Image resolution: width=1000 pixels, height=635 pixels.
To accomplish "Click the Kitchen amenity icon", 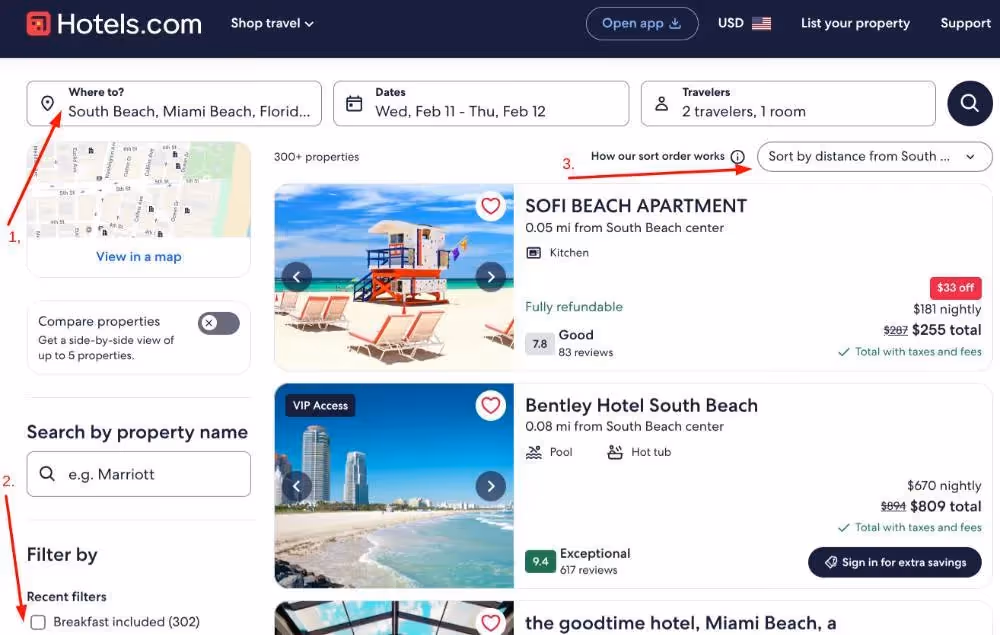I will 533,253.
